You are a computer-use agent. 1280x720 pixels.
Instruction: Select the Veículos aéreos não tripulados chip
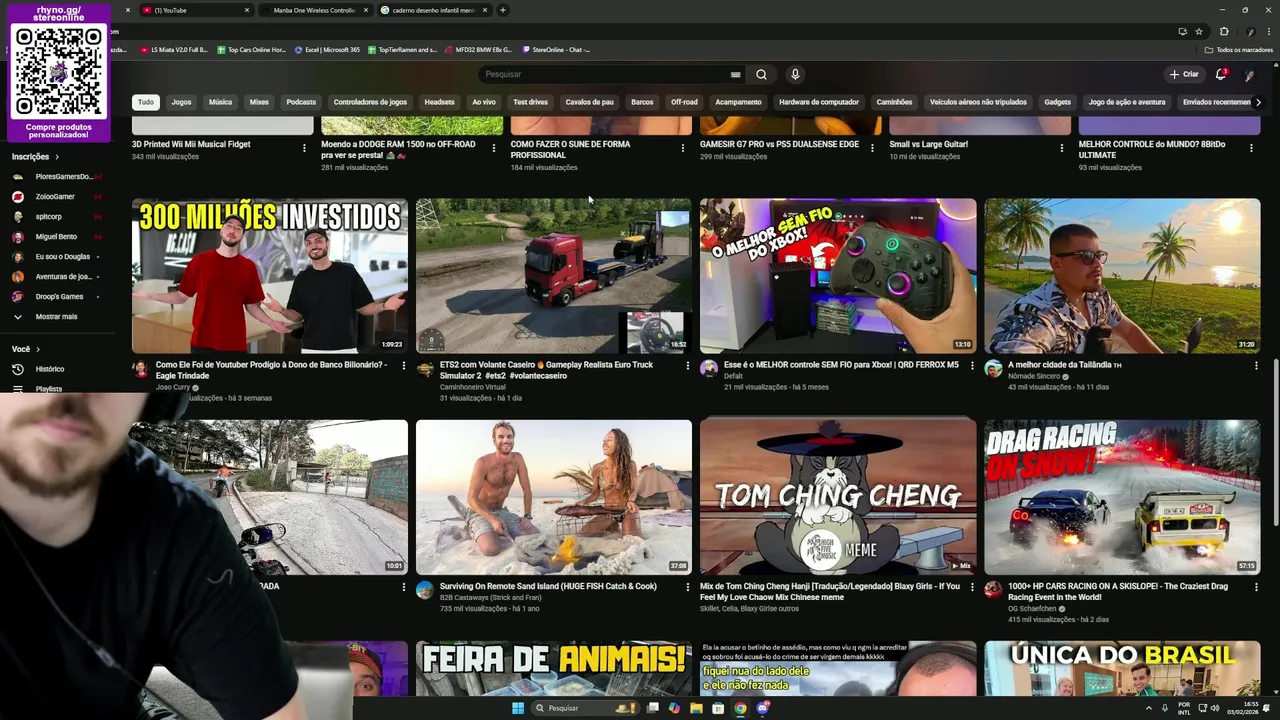978,102
